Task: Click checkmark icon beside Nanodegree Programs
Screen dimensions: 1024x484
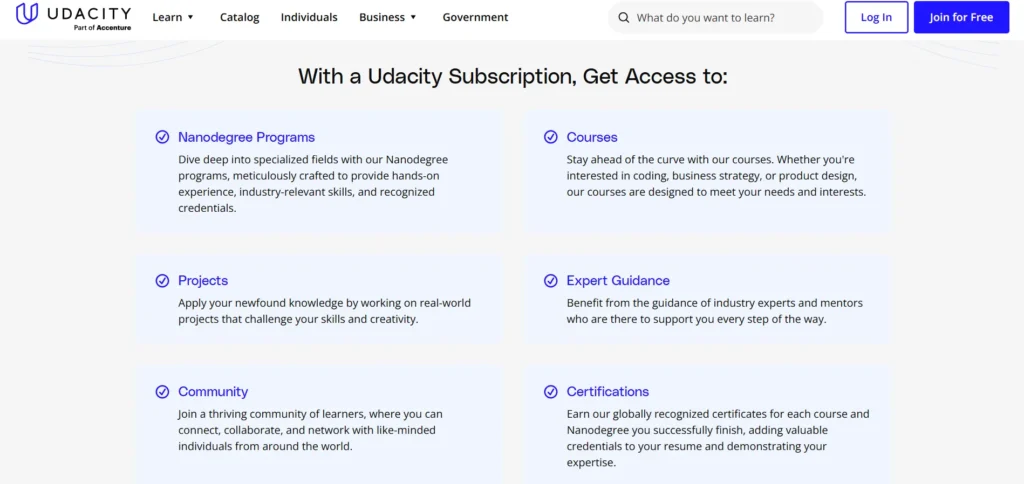Action: (x=162, y=138)
